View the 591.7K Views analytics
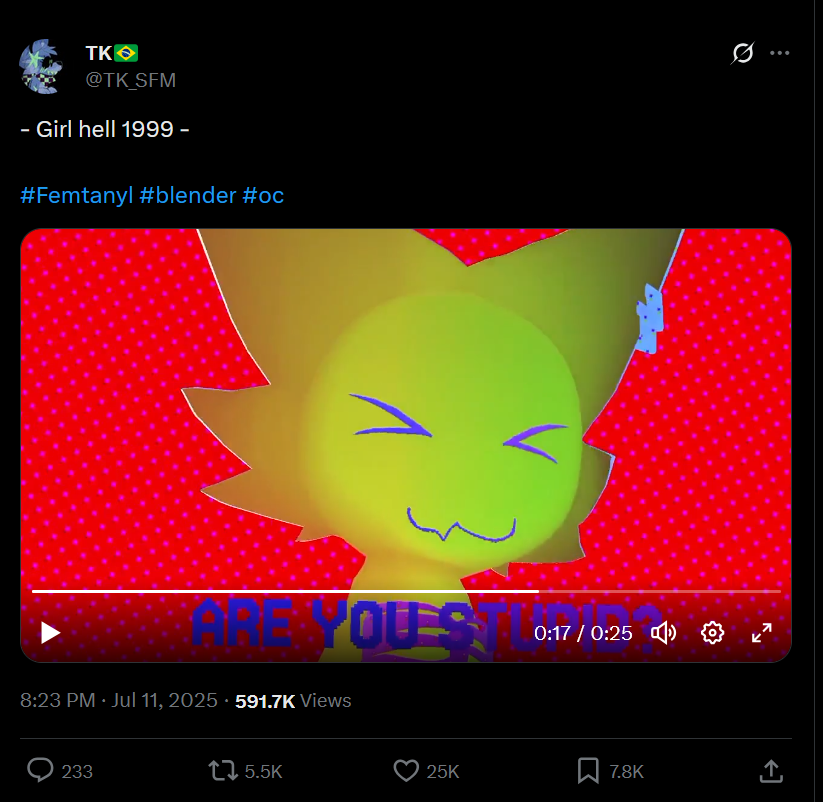The height and width of the screenshot is (802, 823). pos(293,701)
